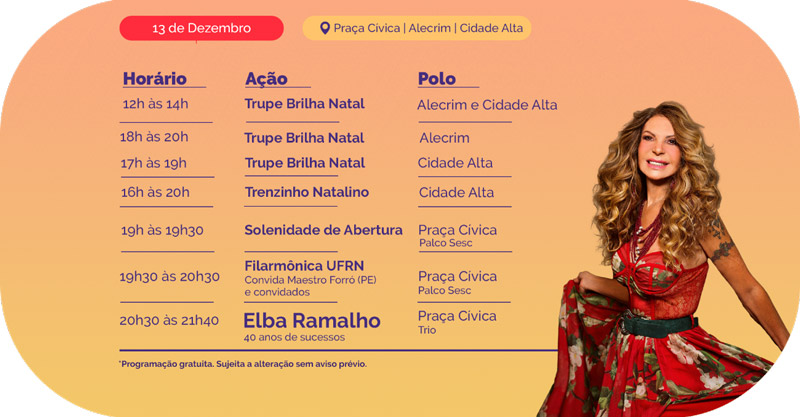Image resolution: width=800 pixels, height=417 pixels.
Task: Select the 13 de Dezembro red badge
Action: point(202,28)
